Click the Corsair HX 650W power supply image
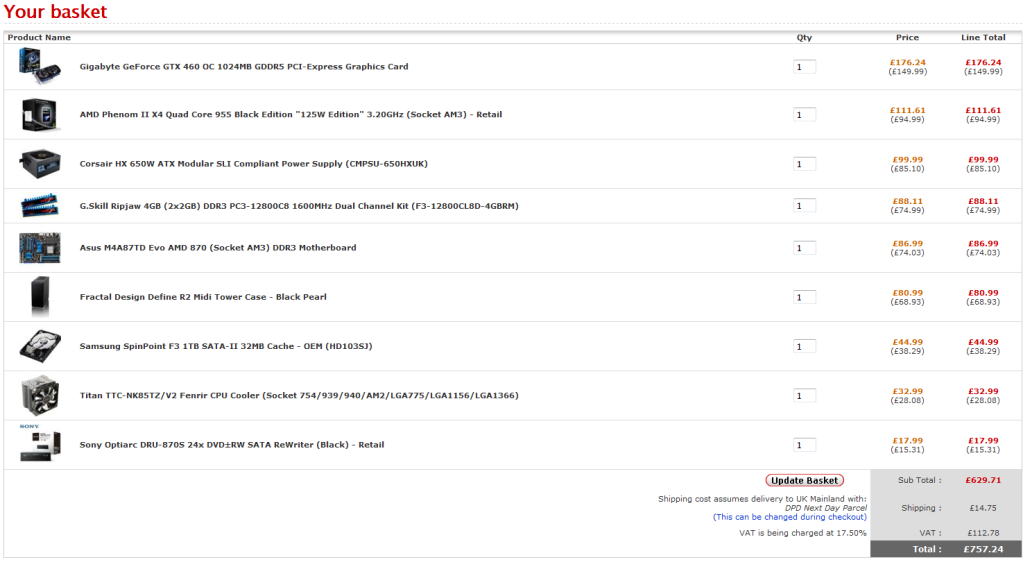The image size is (1023, 562). pos(40,164)
